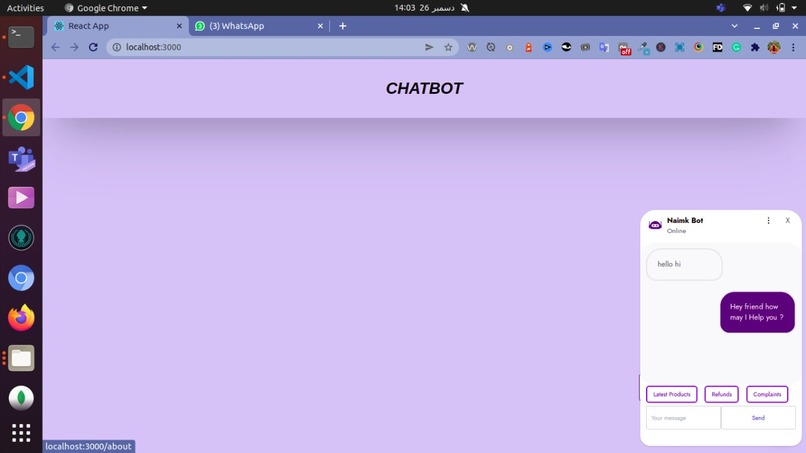Open the Chrome extensions puzzle menu

click(755, 47)
